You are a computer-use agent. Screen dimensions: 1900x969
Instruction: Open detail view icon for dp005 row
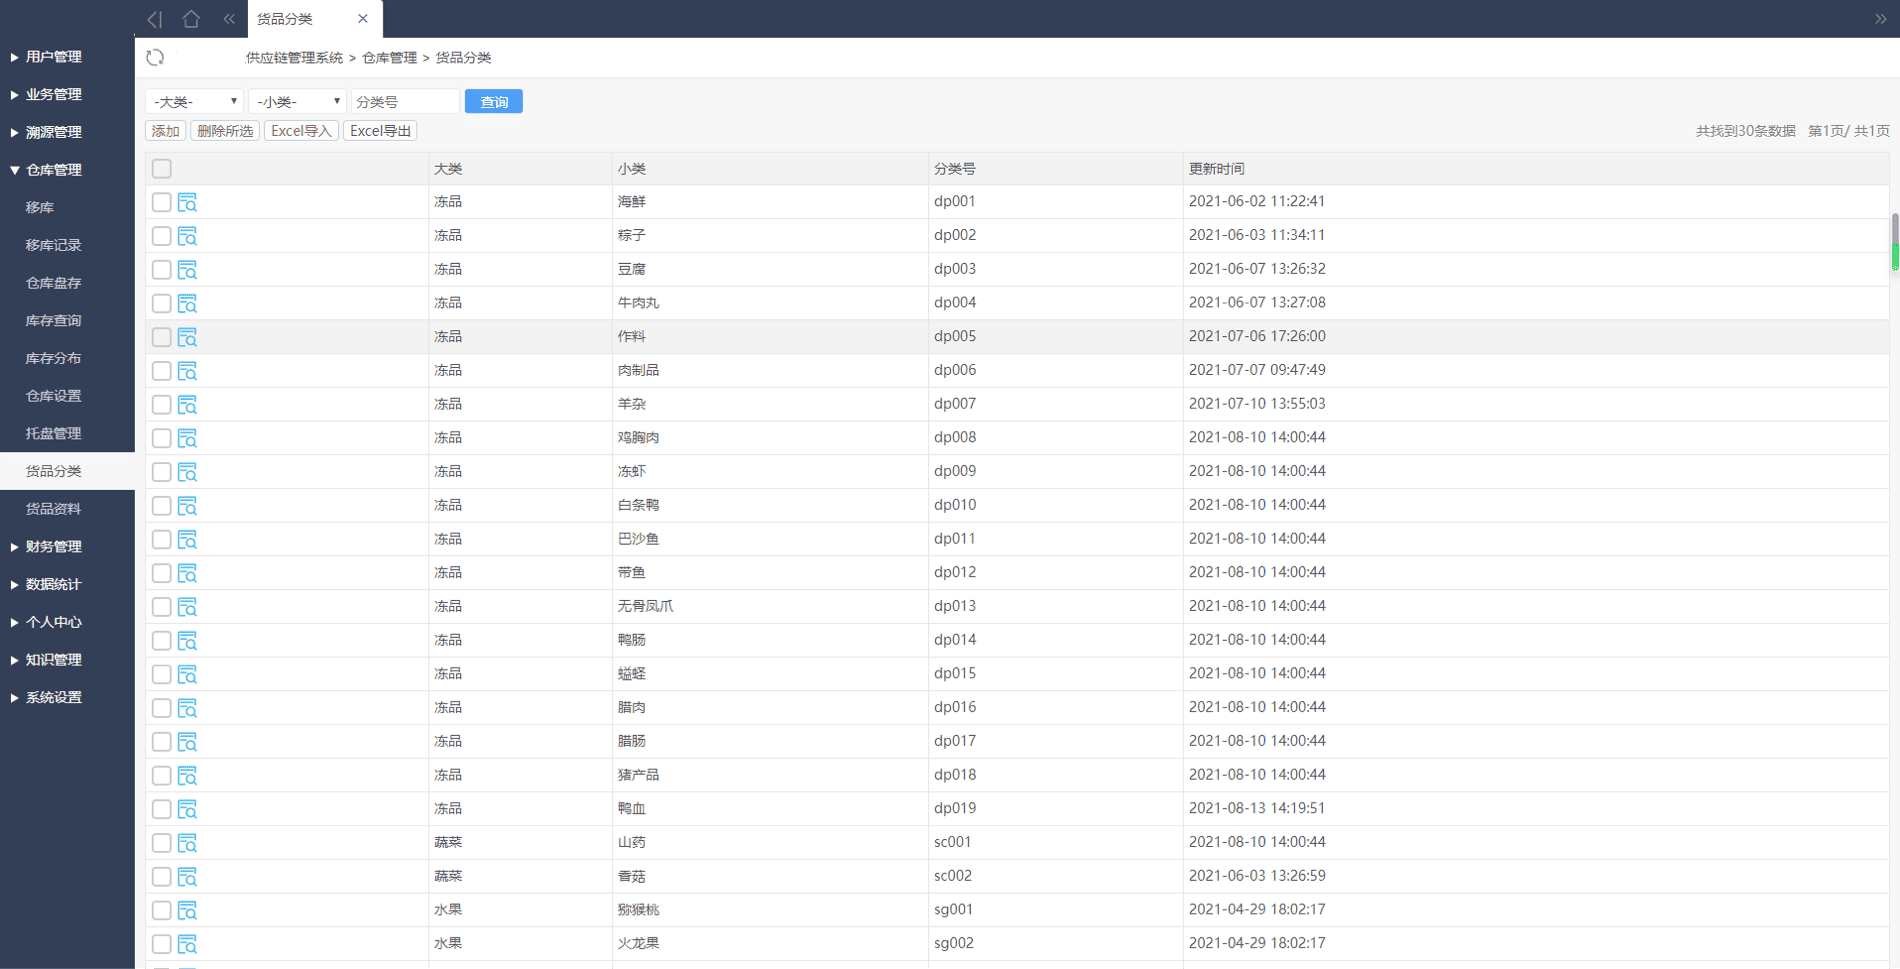187,337
